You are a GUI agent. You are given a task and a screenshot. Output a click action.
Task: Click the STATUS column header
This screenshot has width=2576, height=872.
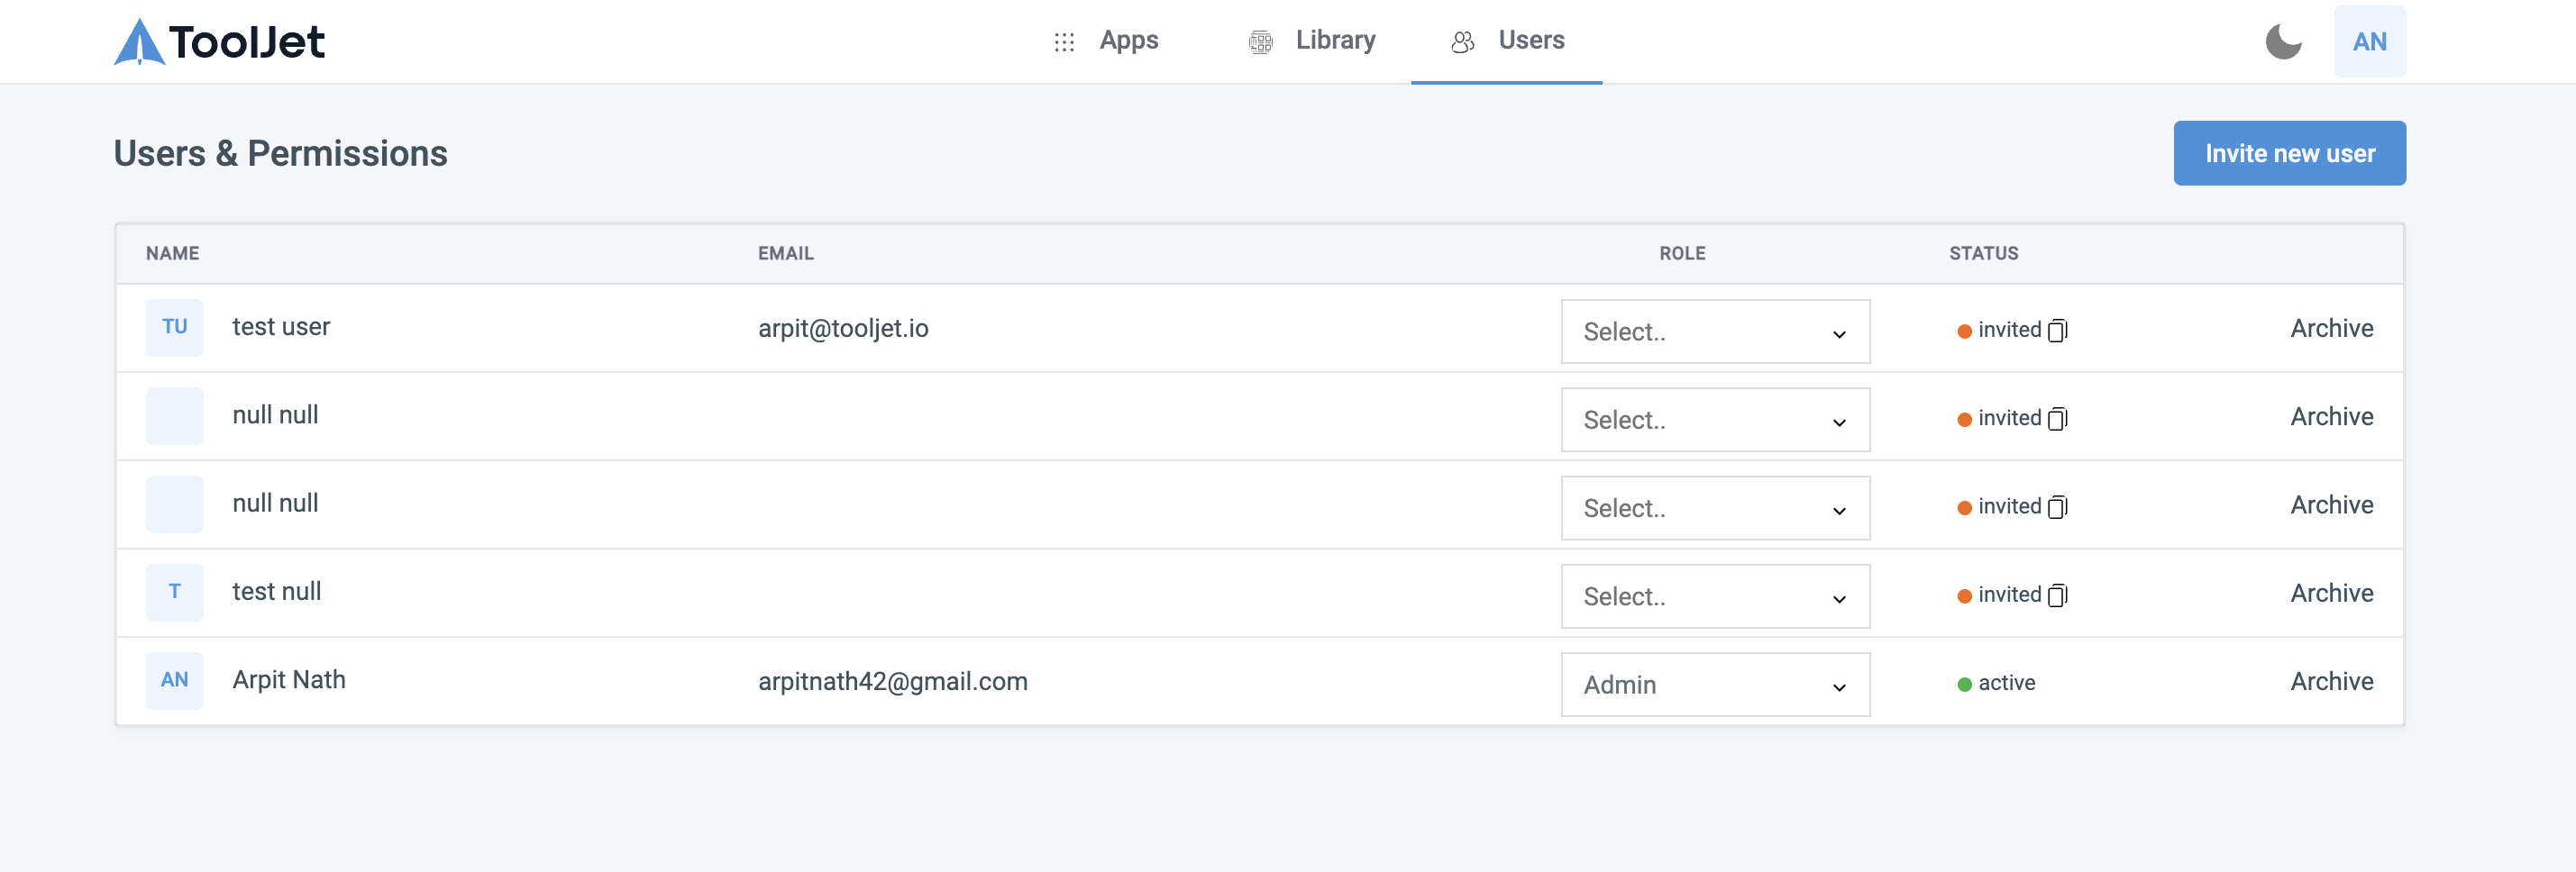click(x=1983, y=253)
